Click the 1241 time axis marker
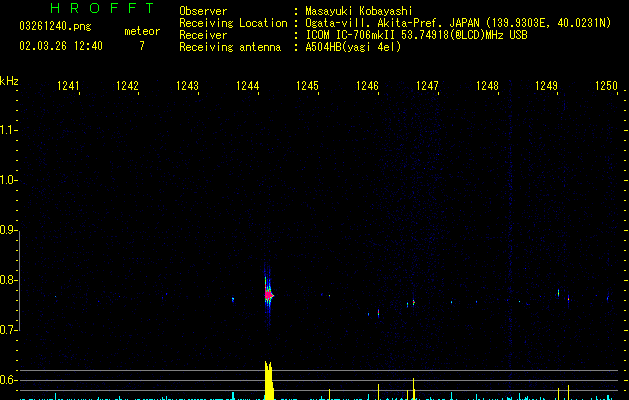The height and width of the screenshot is (400, 629). 68,86
